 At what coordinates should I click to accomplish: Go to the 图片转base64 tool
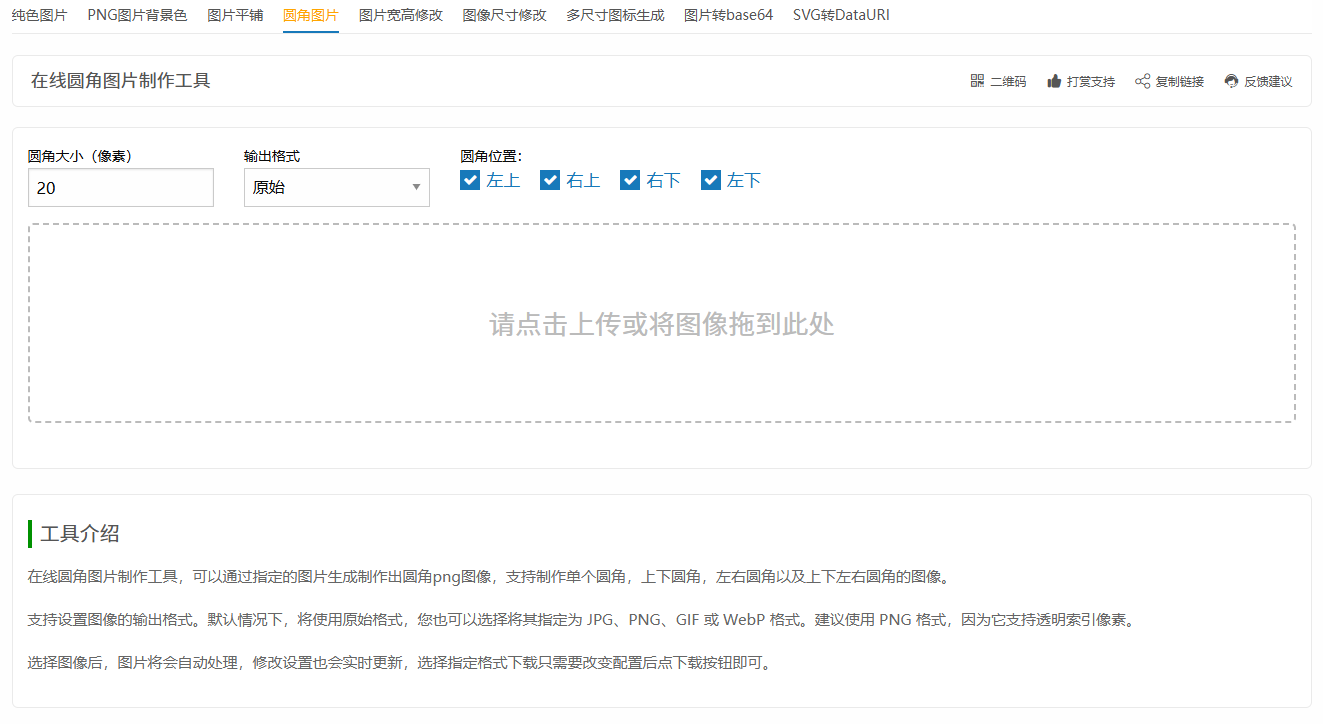pos(729,16)
